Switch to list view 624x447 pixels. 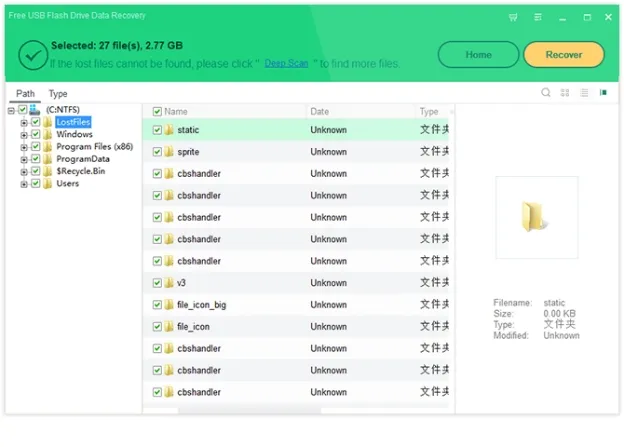[x=584, y=93]
